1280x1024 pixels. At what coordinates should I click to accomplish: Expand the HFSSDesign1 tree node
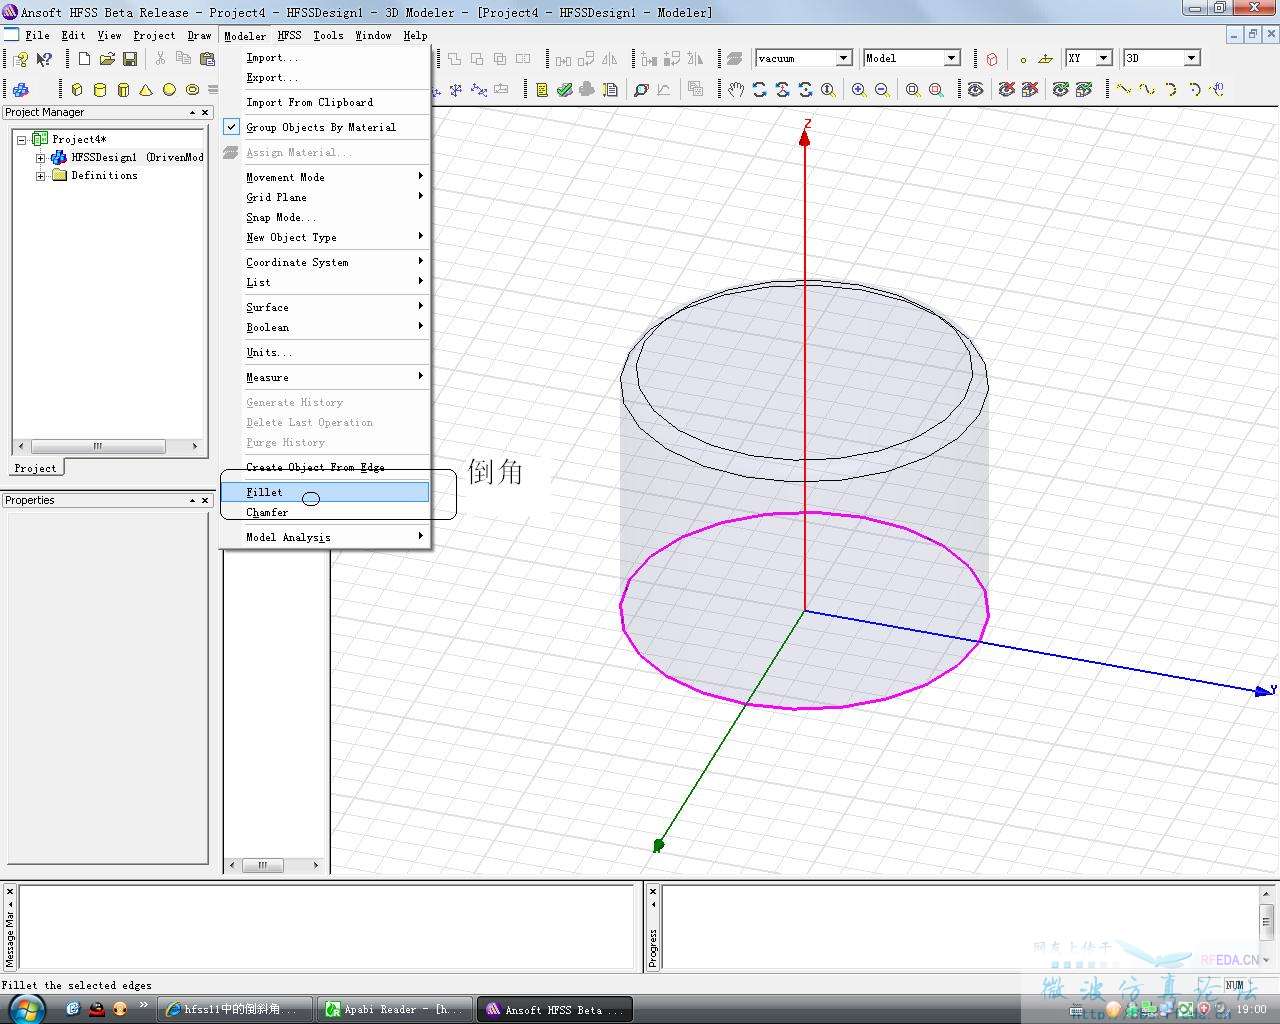(40, 158)
